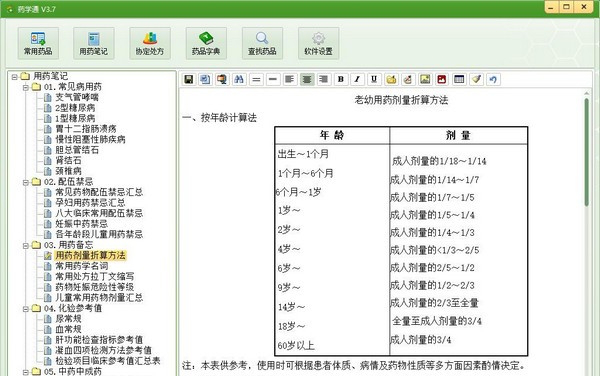Click the single-line spacing icon
This screenshot has height=391, width=600.
273,79
